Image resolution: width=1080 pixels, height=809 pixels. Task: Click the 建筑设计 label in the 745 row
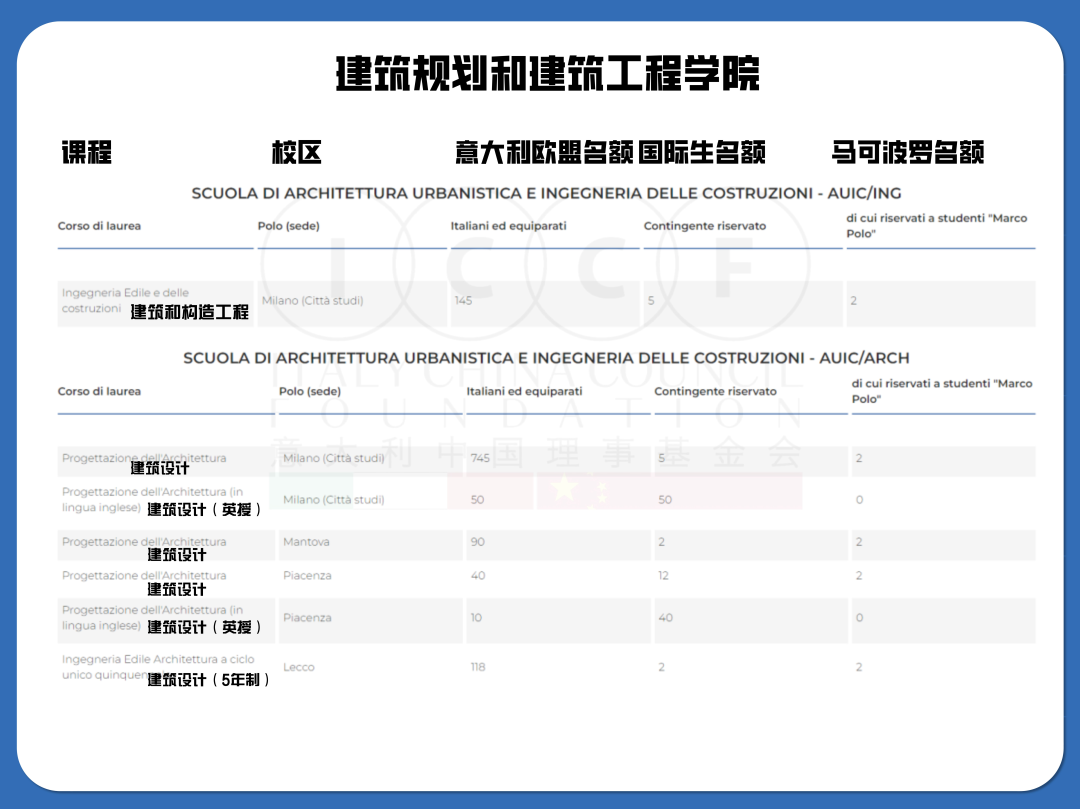tap(160, 468)
